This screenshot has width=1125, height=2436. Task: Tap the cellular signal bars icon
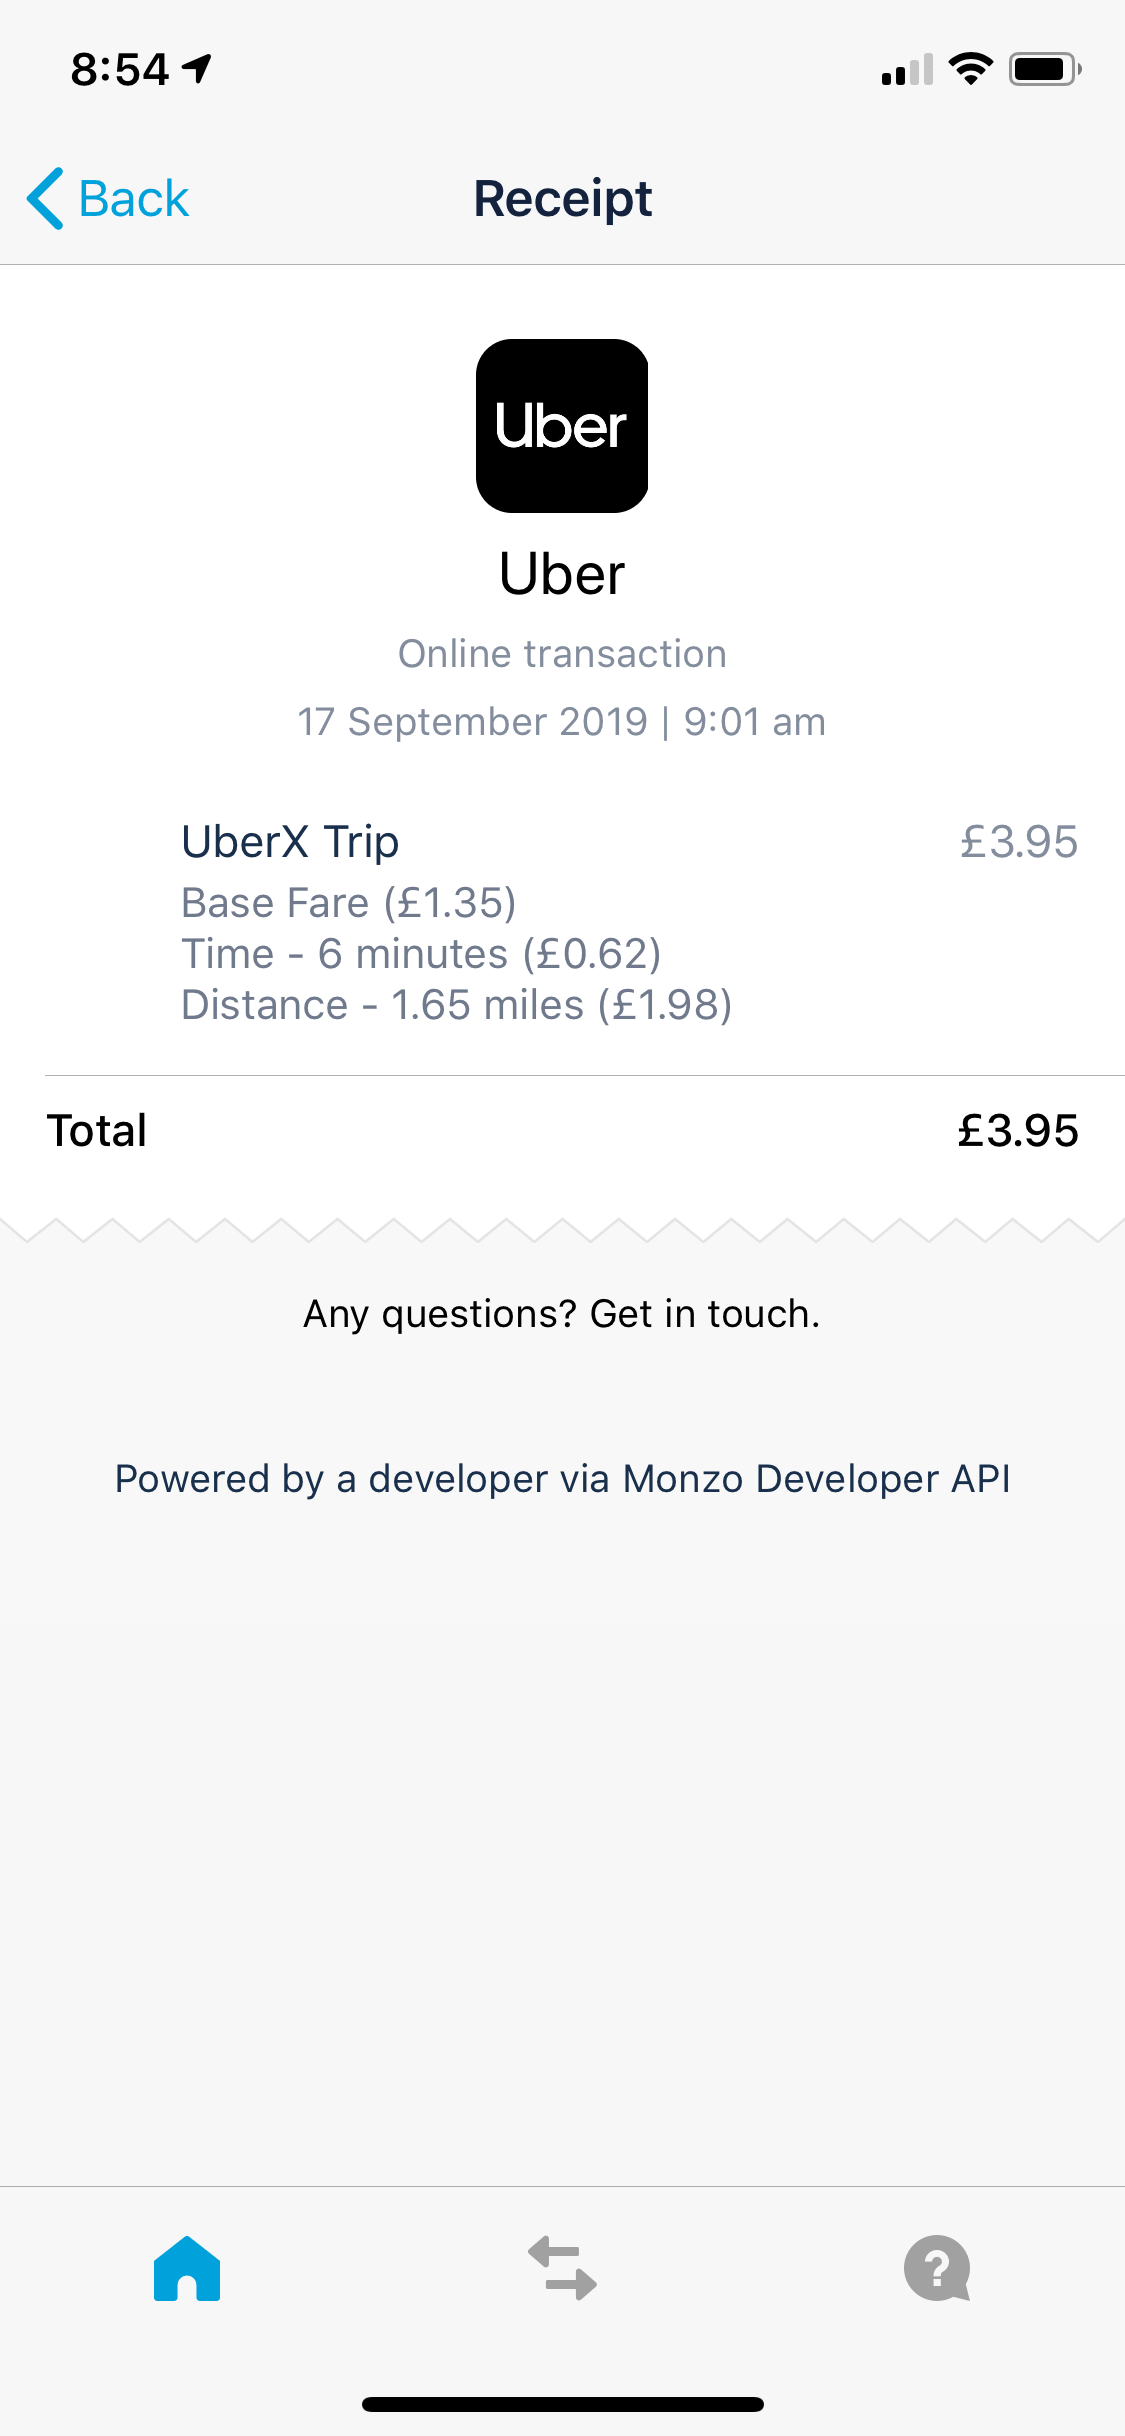[907, 69]
